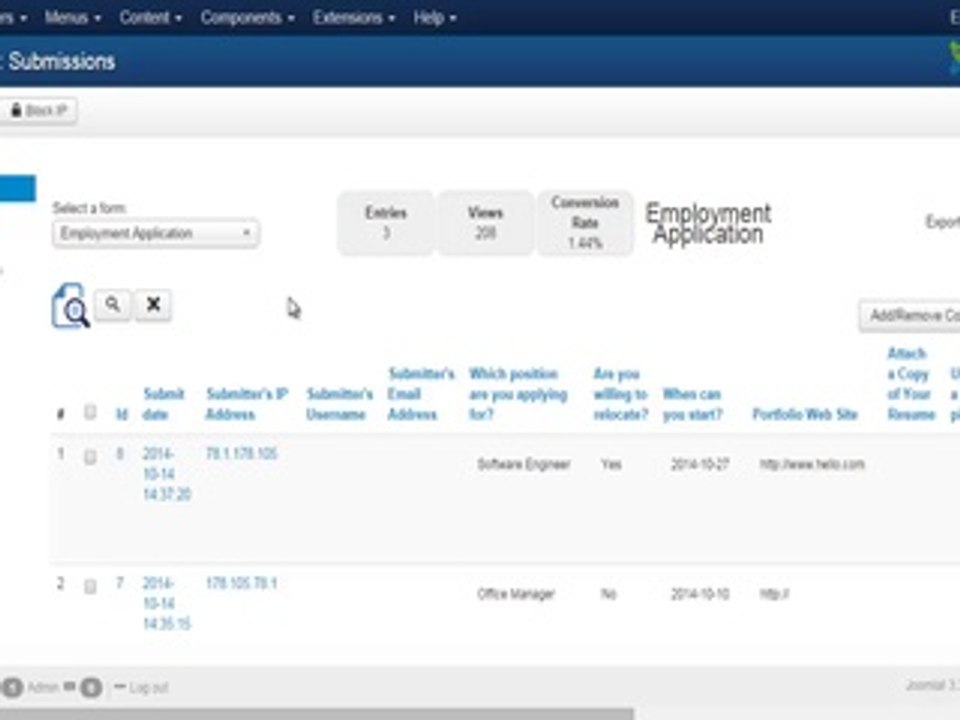
Task: Sort by Are you willing to relocate
Action: coord(620,394)
